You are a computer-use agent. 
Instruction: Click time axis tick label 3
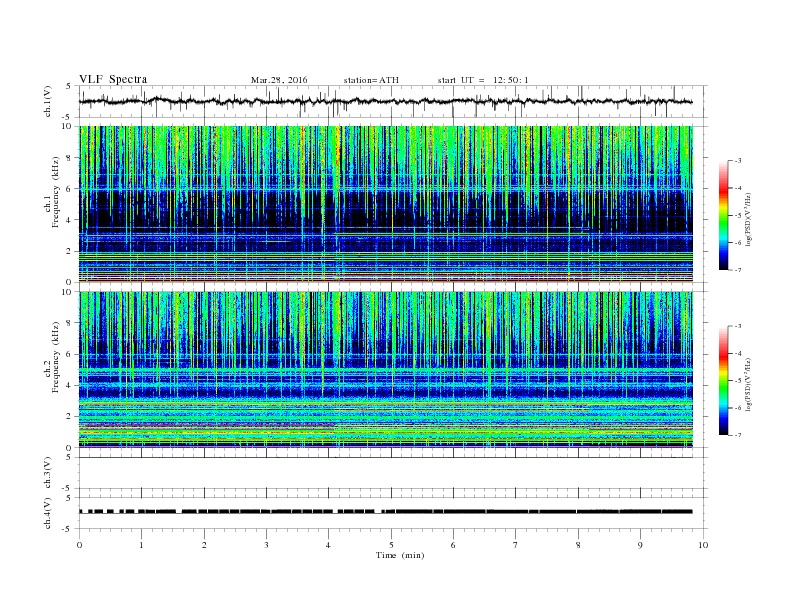tap(267, 545)
